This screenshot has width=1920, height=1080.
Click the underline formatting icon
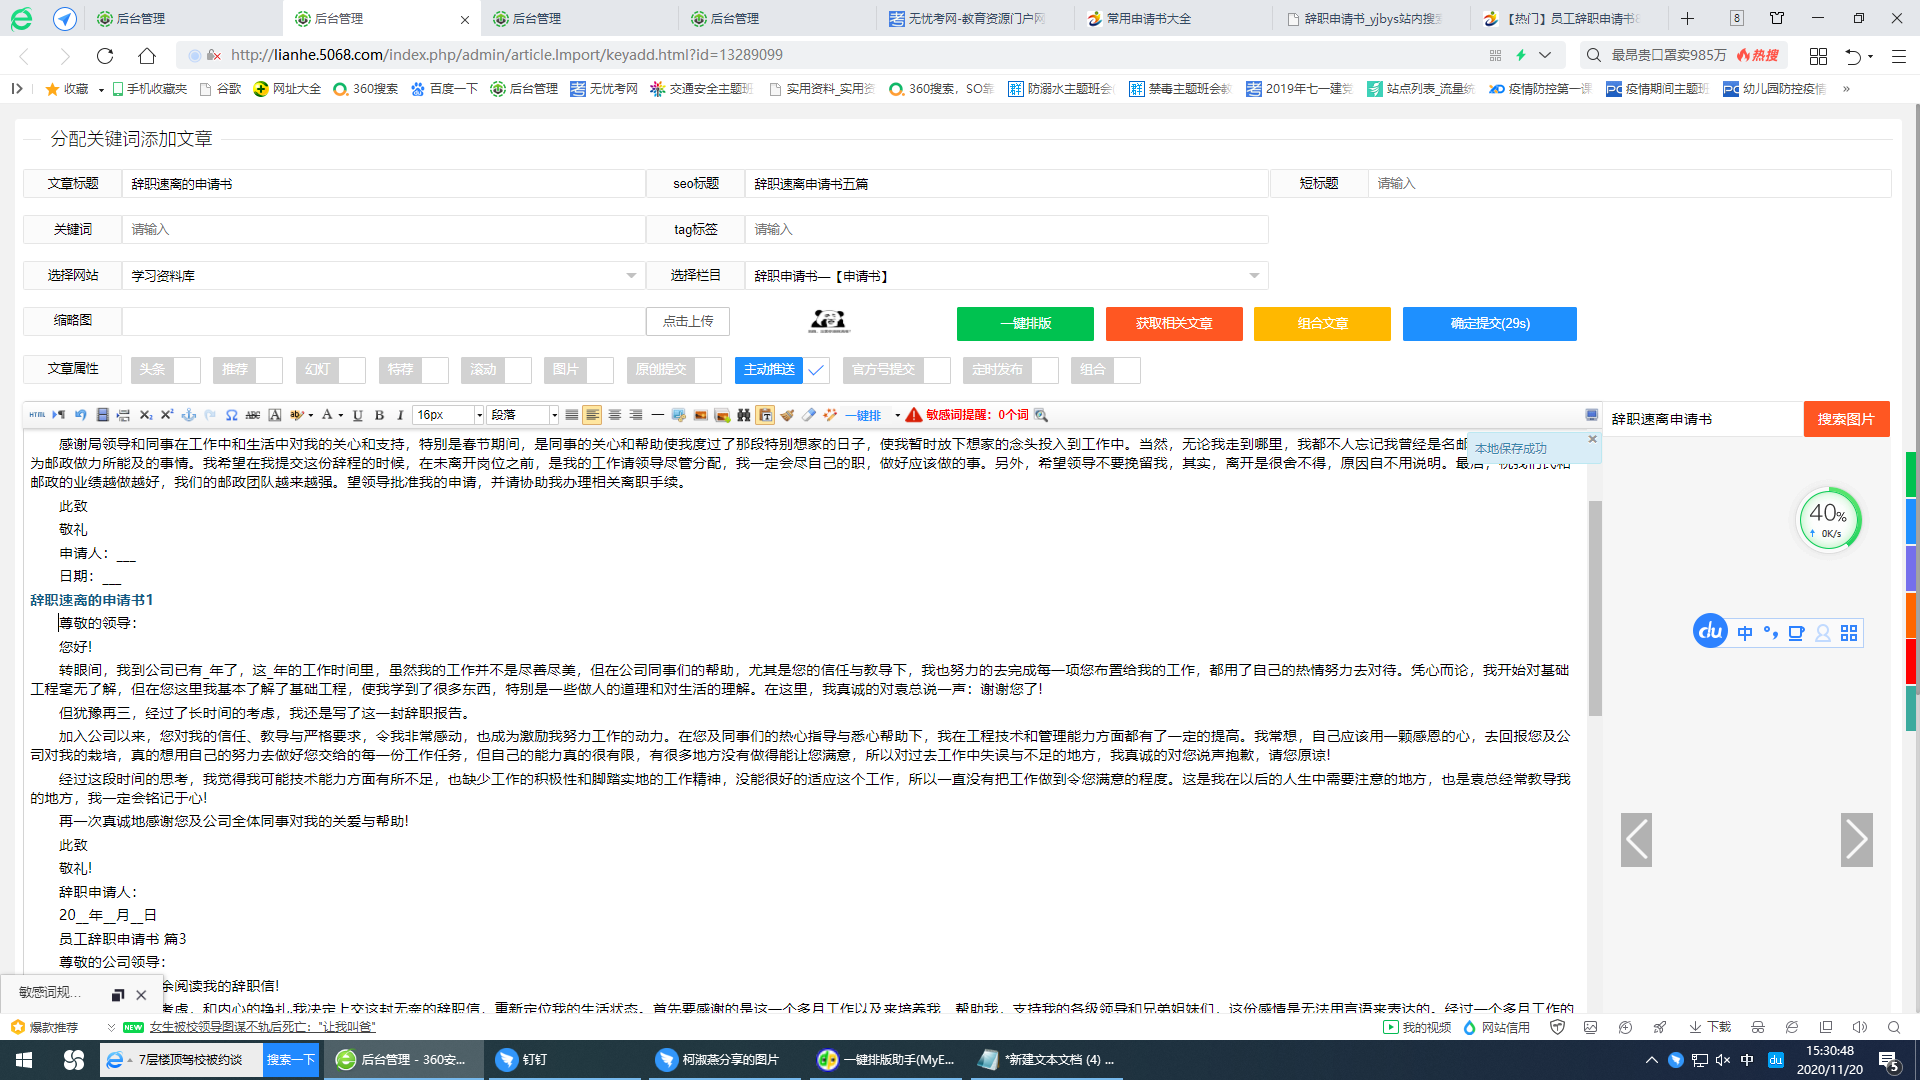358,415
